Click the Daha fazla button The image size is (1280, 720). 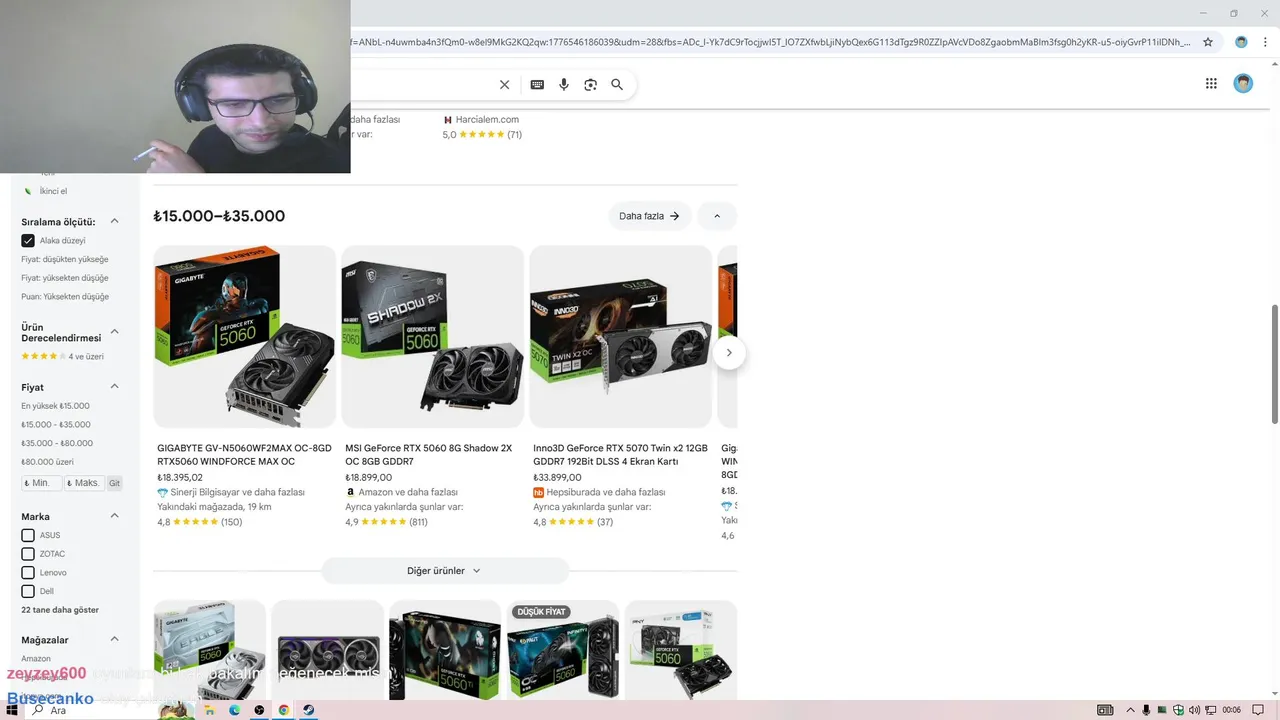coord(649,216)
